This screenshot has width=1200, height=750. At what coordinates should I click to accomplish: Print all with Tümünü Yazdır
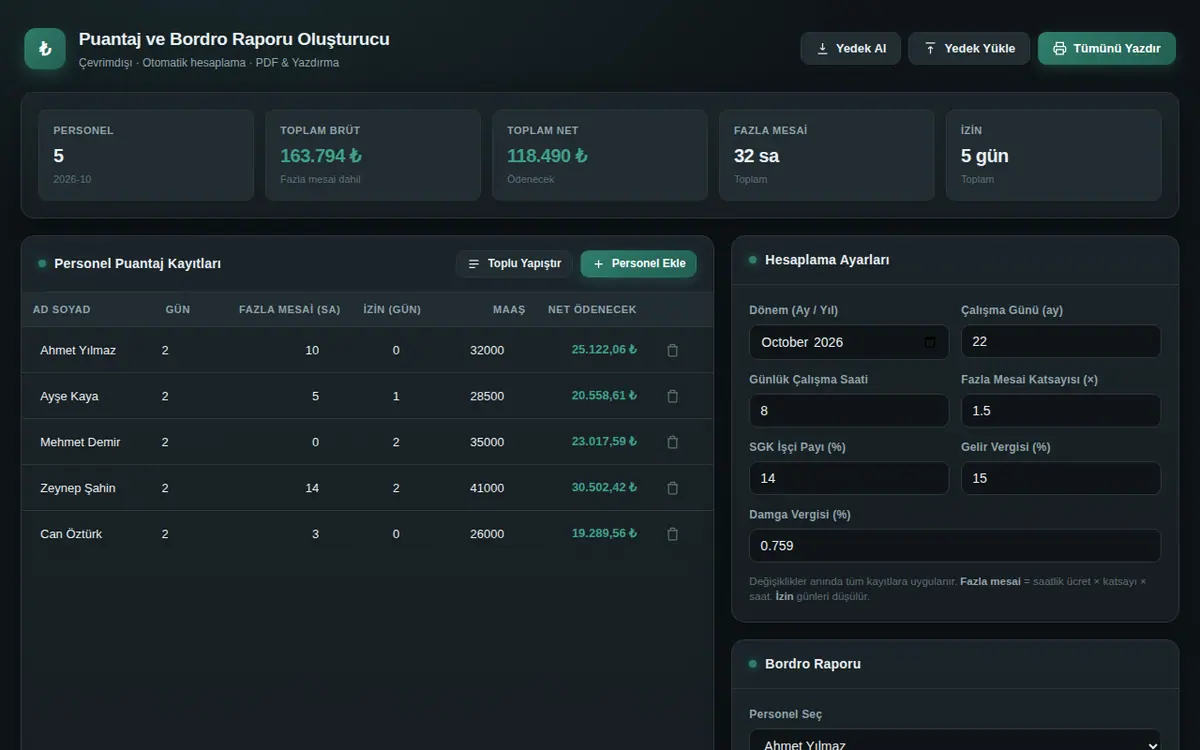(x=1107, y=48)
